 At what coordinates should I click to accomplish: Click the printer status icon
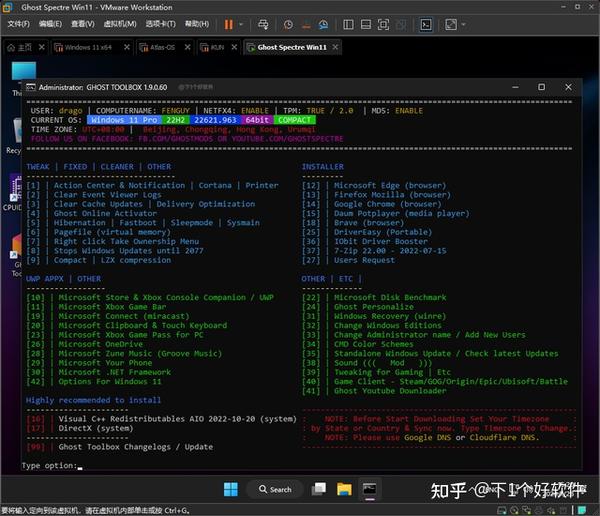coord(539,510)
